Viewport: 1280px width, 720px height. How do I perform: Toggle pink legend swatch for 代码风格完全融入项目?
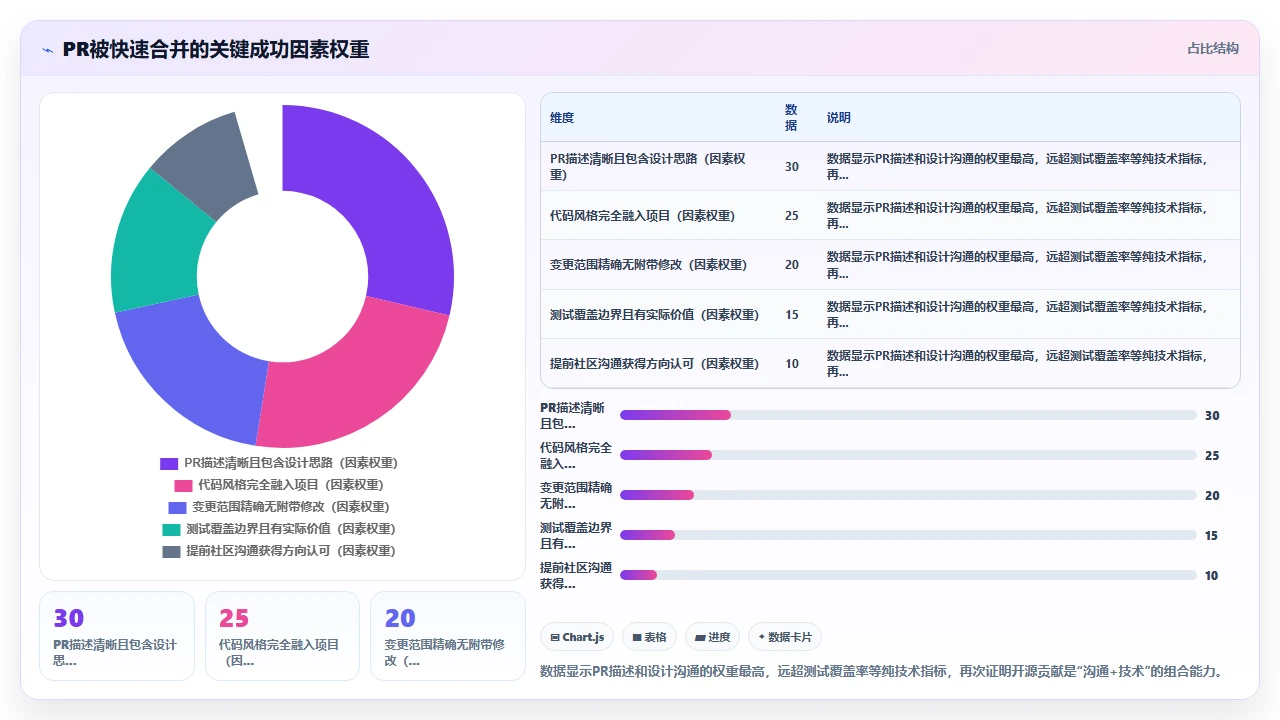[183, 485]
